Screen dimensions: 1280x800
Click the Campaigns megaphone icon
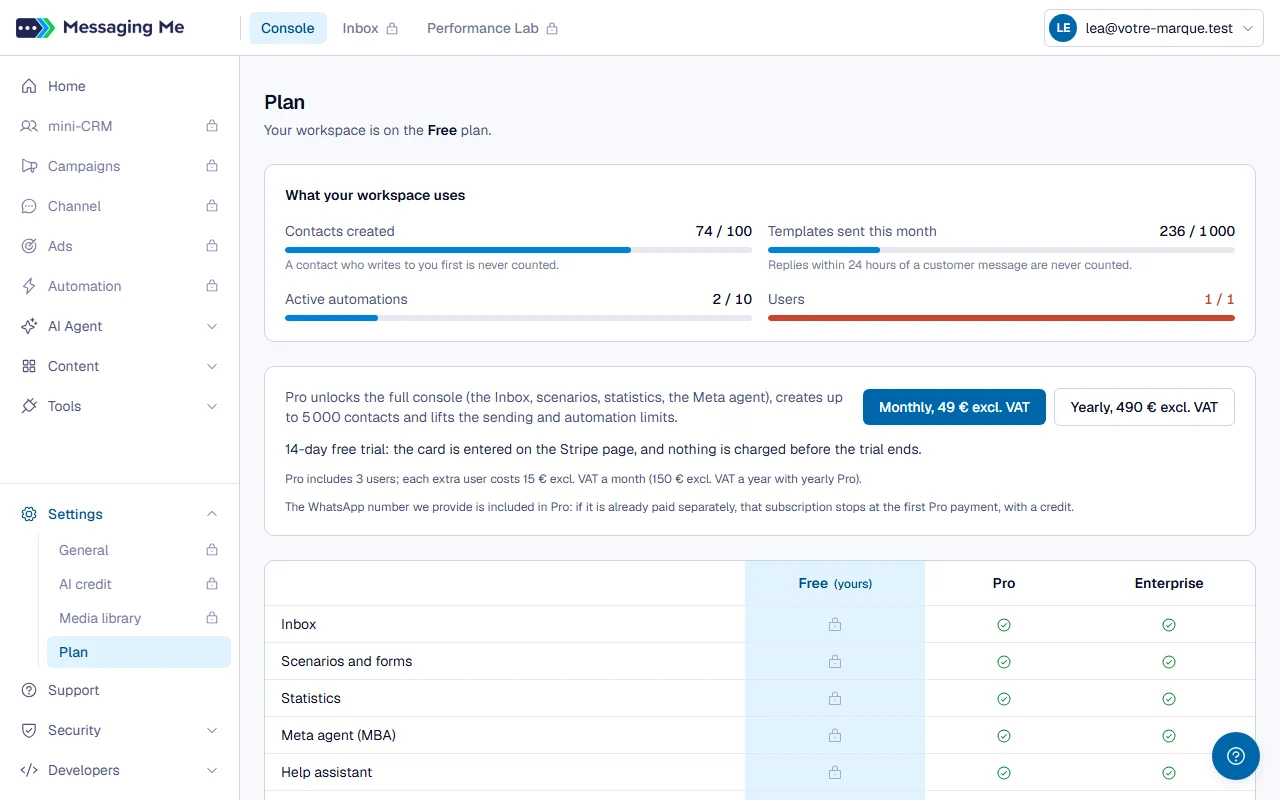point(29,166)
